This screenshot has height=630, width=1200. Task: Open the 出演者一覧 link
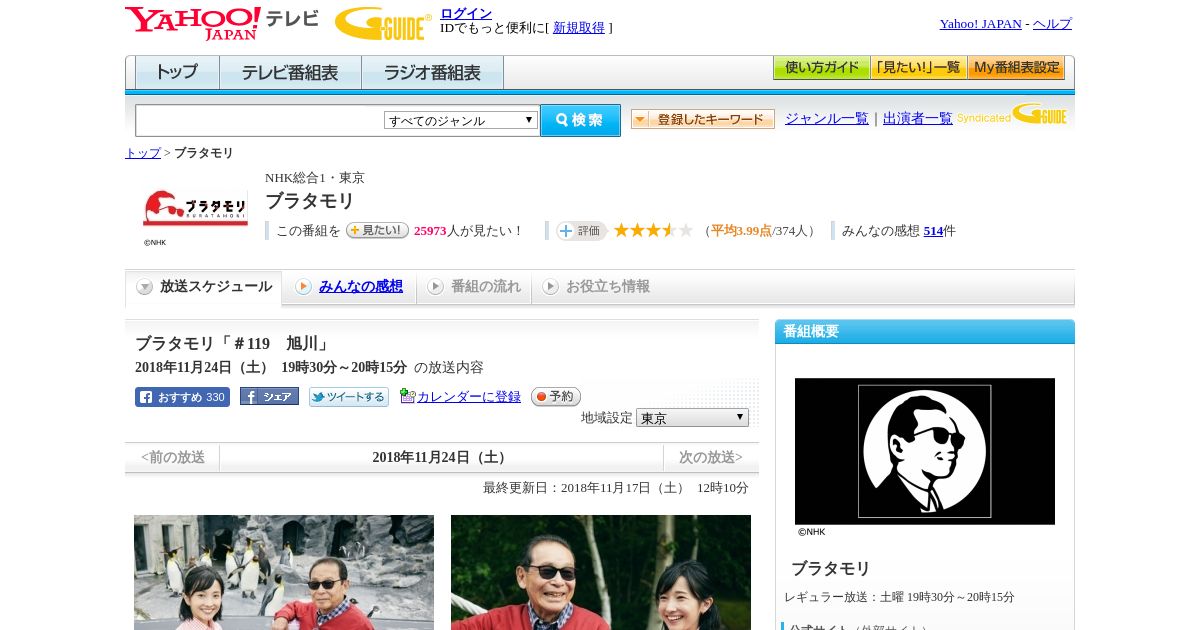[x=918, y=119]
